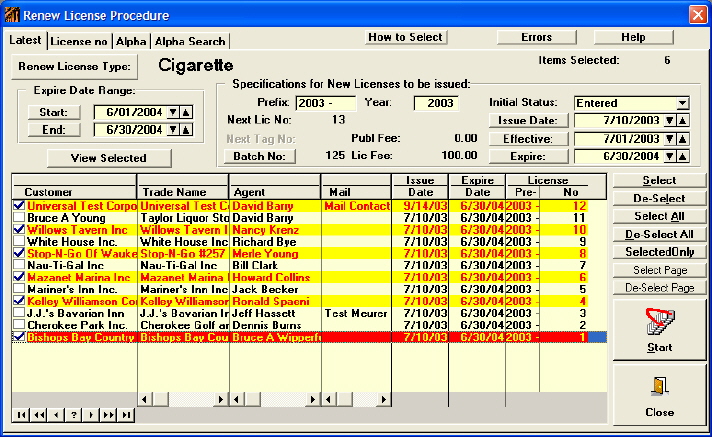Click next page double-arrow in navigator
The height and width of the screenshot is (437, 712).
point(108,414)
